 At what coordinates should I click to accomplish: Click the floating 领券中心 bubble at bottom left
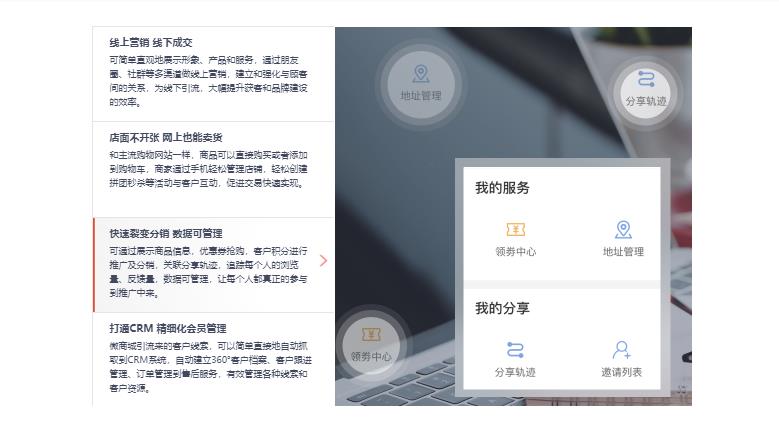(x=371, y=345)
